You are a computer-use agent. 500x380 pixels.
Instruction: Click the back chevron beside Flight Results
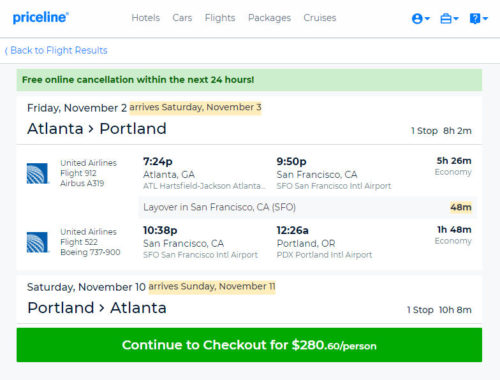(x=6, y=51)
